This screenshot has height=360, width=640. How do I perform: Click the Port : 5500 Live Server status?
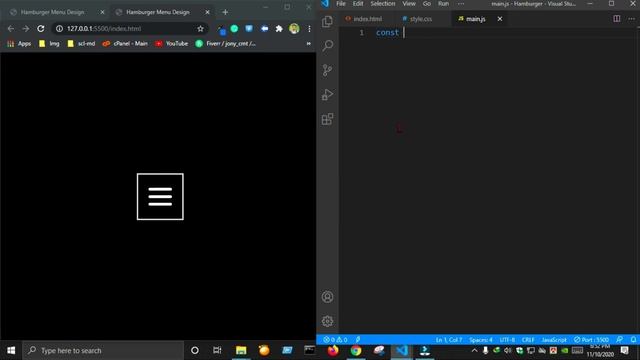click(x=591, y=340)
